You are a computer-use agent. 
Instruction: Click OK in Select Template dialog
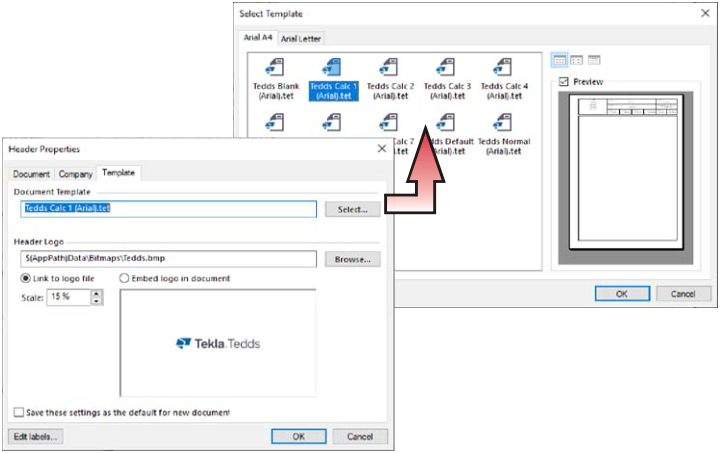(622, 294)
